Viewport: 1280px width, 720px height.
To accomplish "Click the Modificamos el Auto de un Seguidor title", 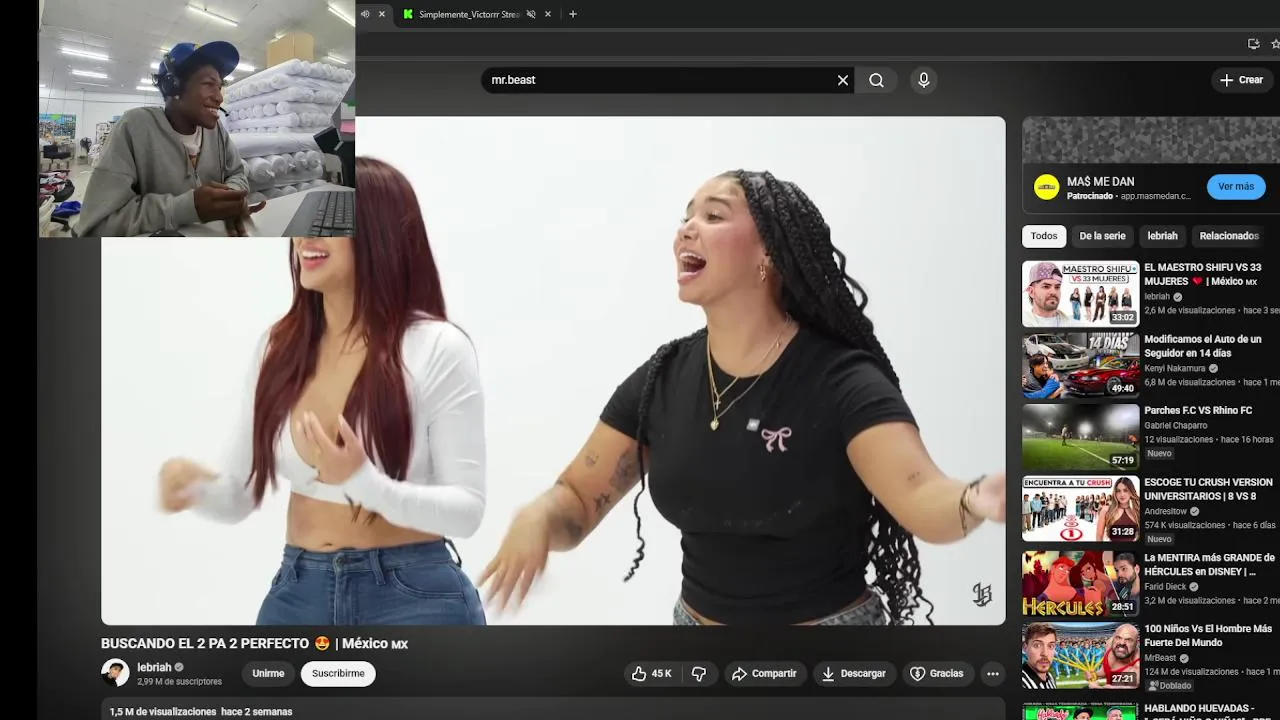I will point(1203,346).
